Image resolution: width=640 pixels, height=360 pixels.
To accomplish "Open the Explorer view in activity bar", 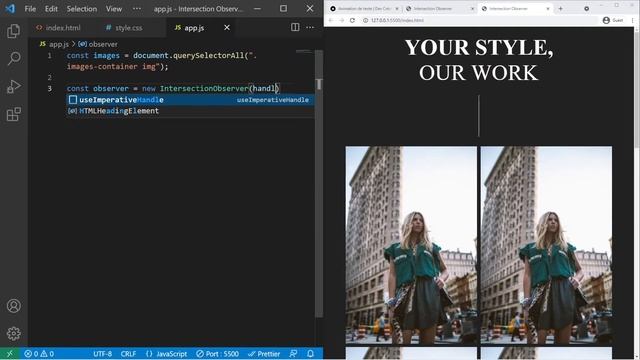I will click(13, 31).
